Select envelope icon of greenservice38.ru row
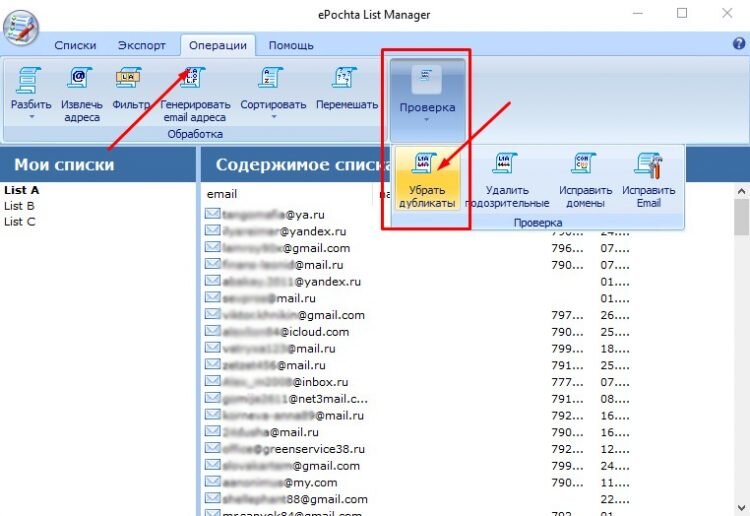750x516 pixels. coord(212,448)
